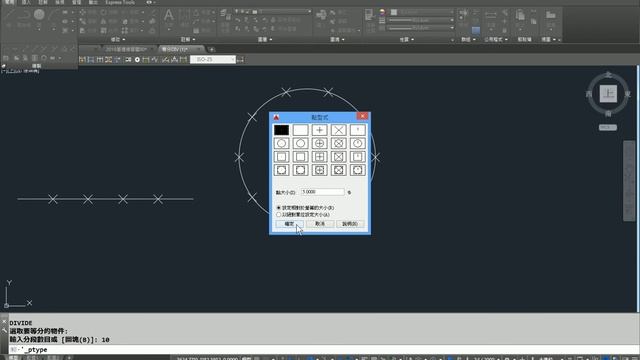The image size is (640, 360).
Task: Expand the 檢視 View panel
Action: click(549, 40)
